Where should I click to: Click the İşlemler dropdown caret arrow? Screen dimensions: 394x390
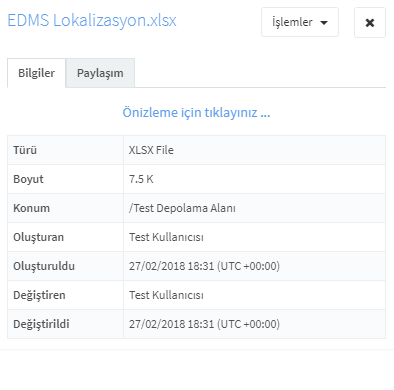[324, 23]
